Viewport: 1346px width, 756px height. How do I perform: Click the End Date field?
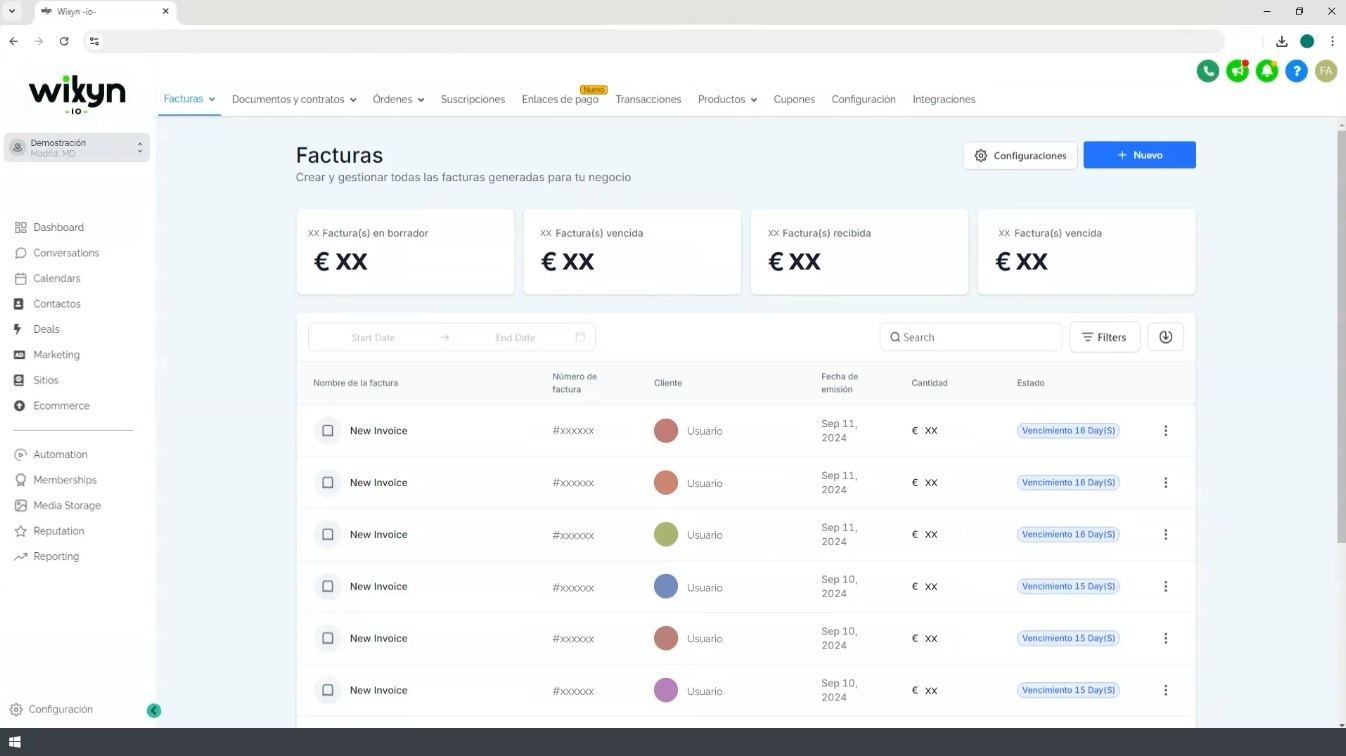point(515,337)
